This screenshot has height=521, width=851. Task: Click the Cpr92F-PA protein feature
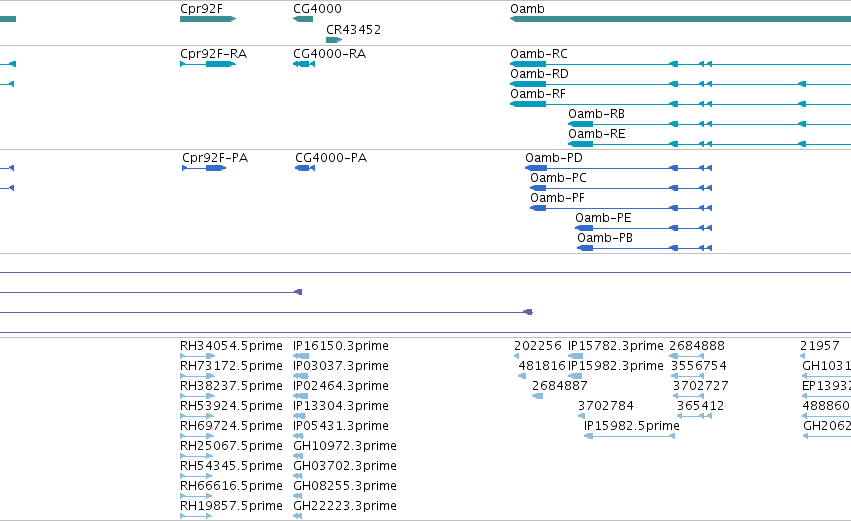click(204, 168)
